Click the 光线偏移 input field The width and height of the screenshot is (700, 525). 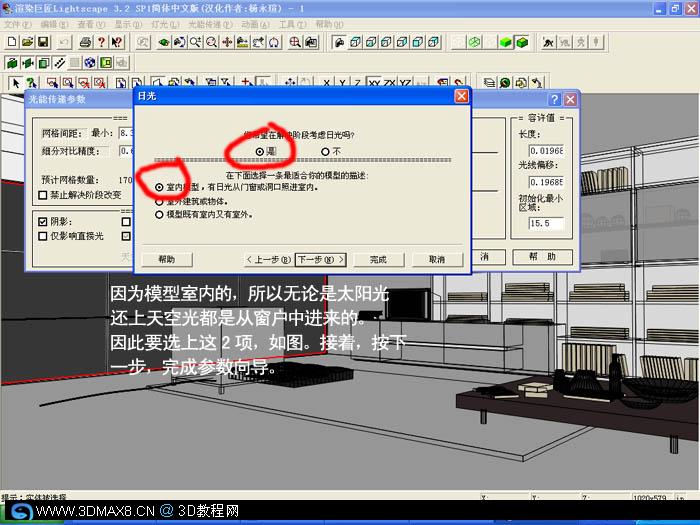coord(546,182)
